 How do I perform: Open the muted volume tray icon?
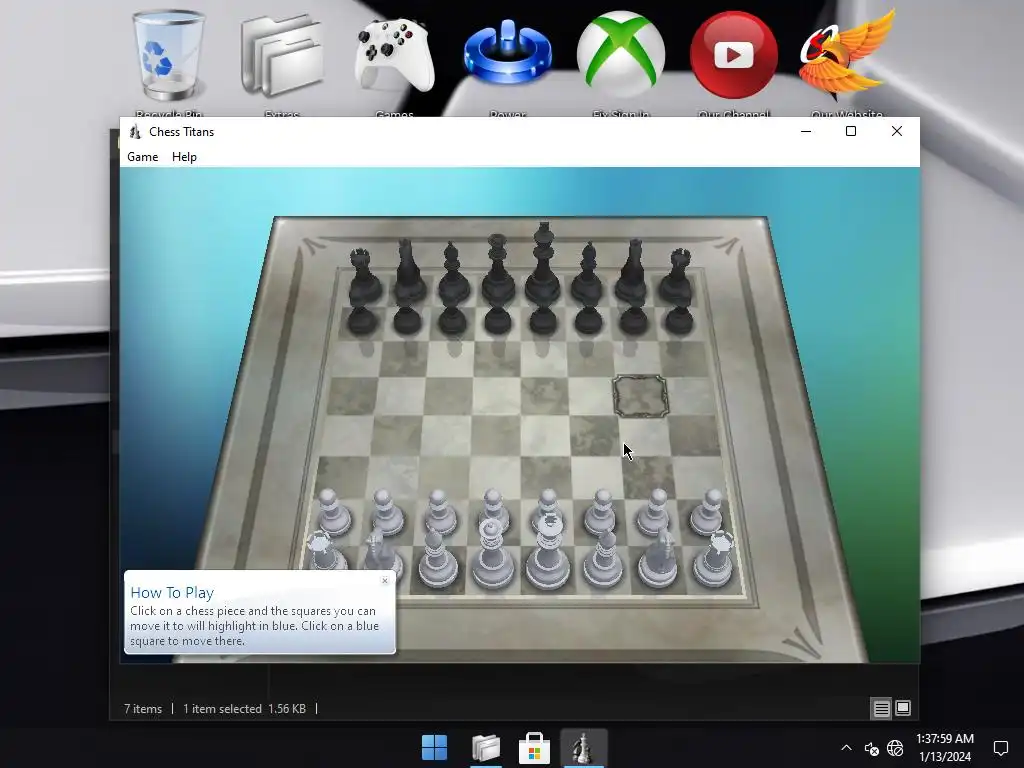pyautogui.click(x=871, y=748)
